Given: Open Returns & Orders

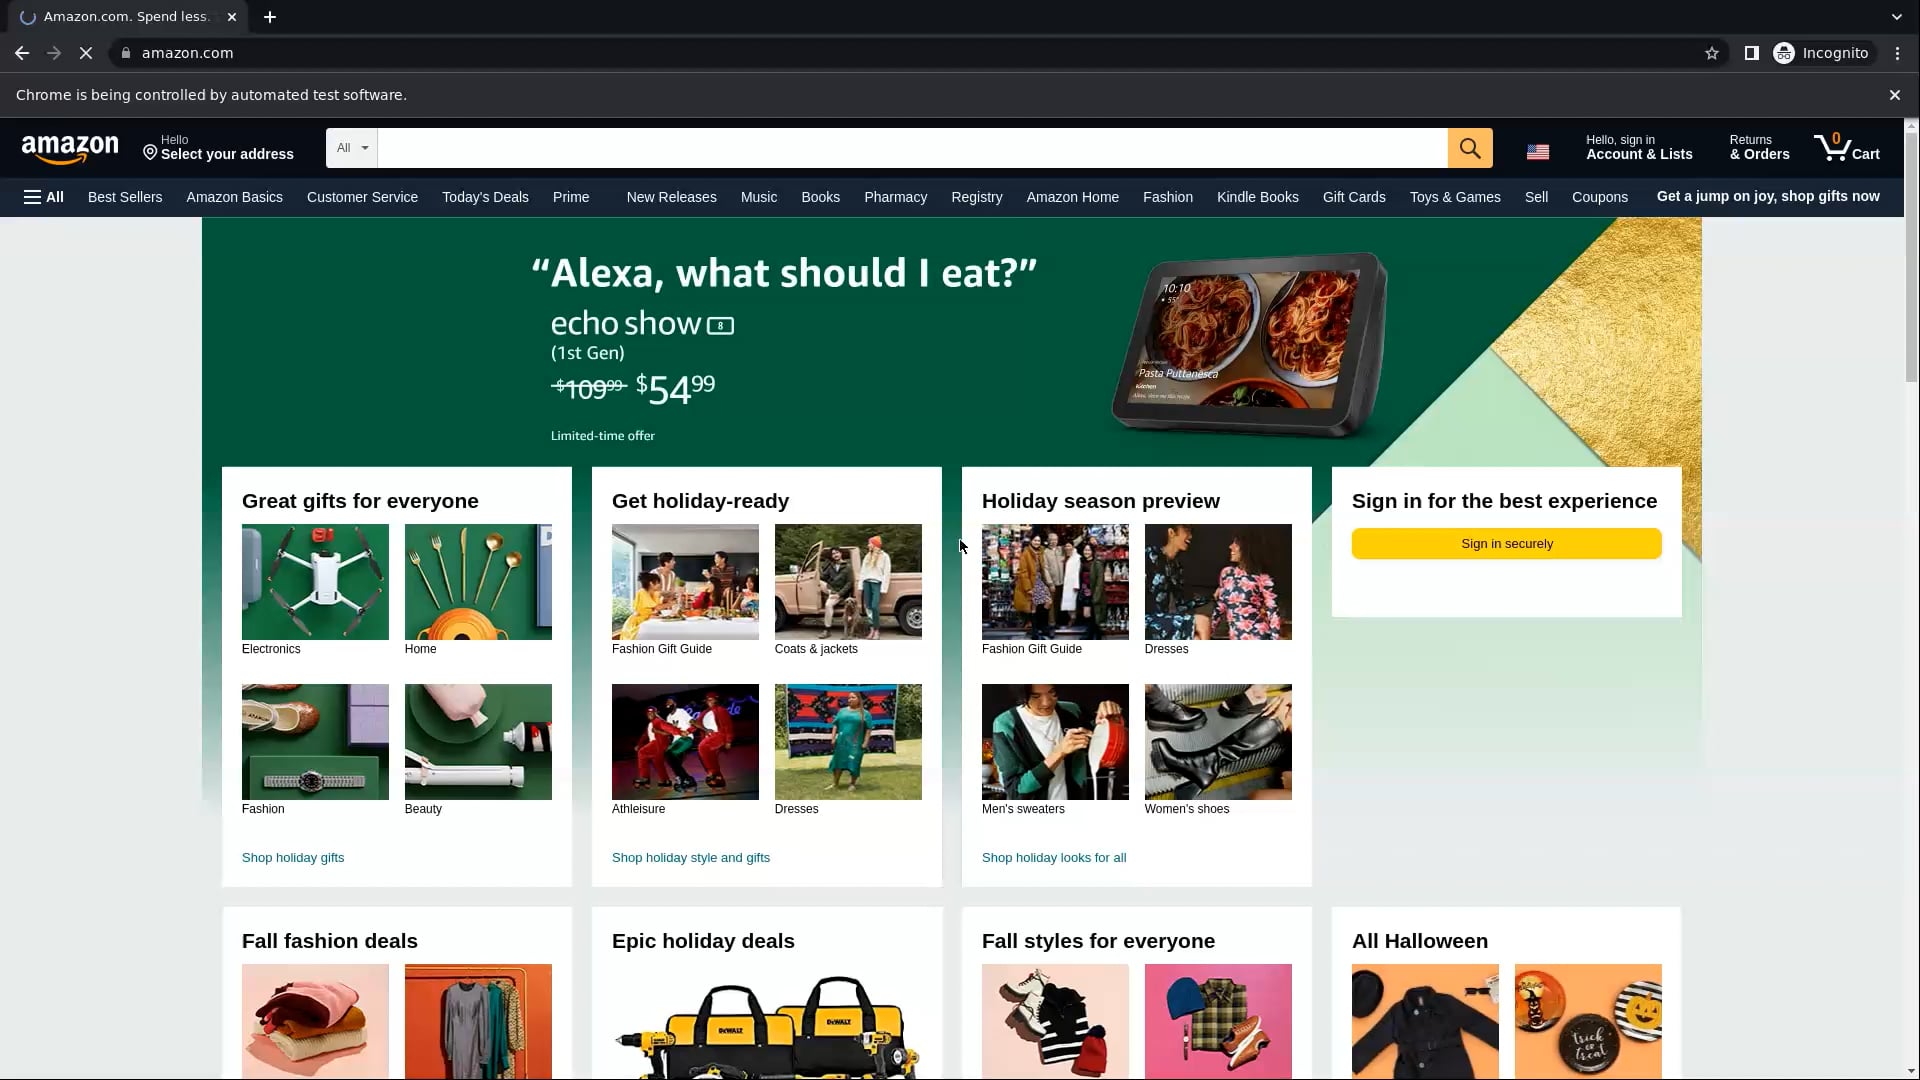Looking at the screenshot, I should pos(1759,148).
